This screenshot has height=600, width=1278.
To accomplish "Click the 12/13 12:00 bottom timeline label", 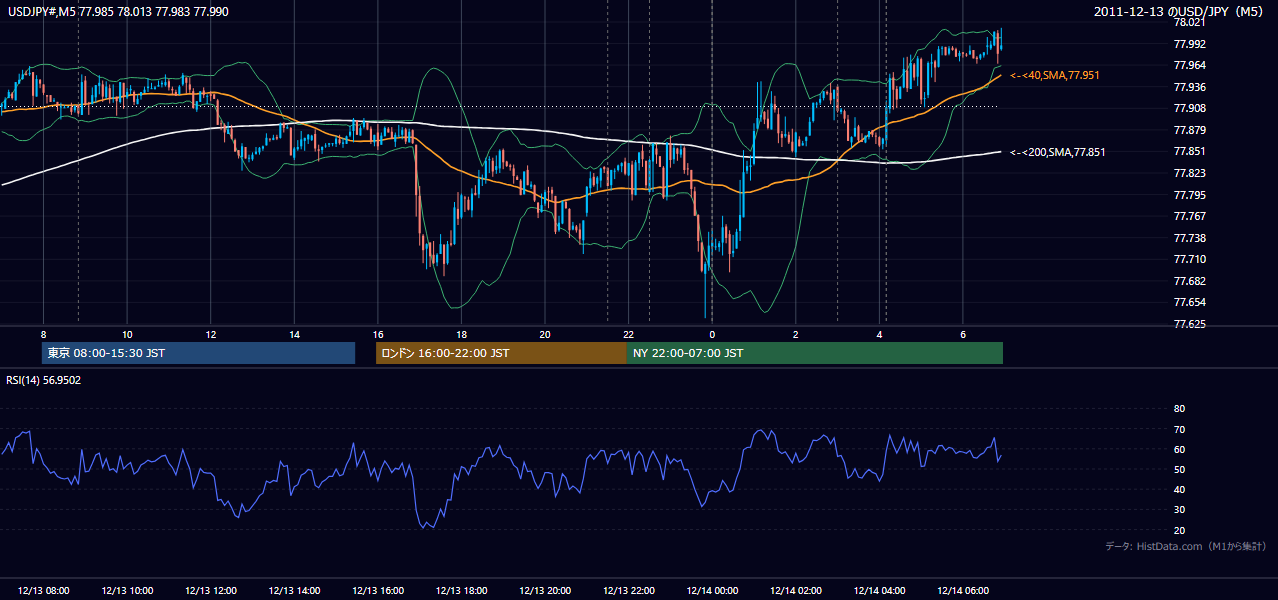I will [211, 591].
